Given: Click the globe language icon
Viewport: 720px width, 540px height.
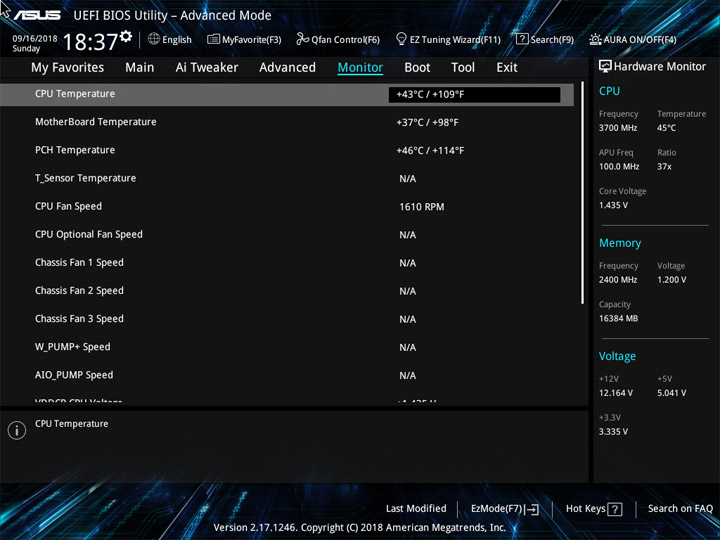Looking at the screenshot, I should 154,39.
